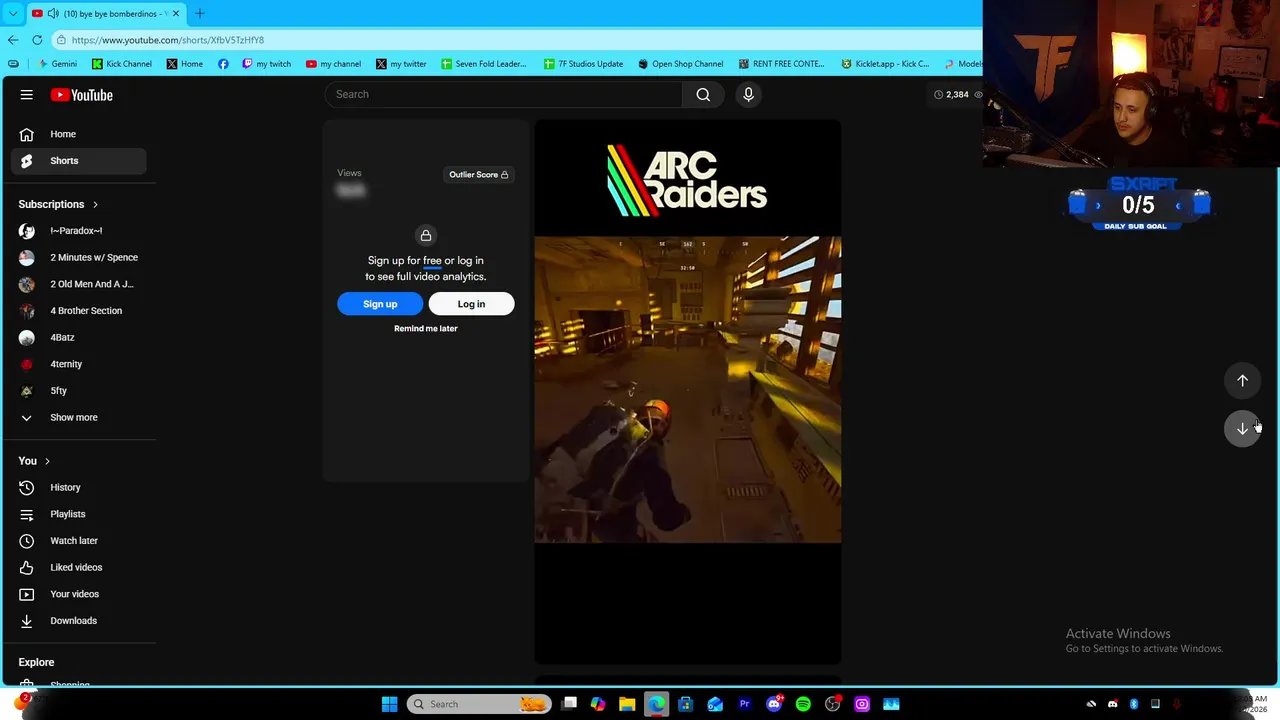The height and width of the screenshot is (720, 1280).
Task: Open RENT FREE CONTE... bookmark
Action: tap(781, 64)
